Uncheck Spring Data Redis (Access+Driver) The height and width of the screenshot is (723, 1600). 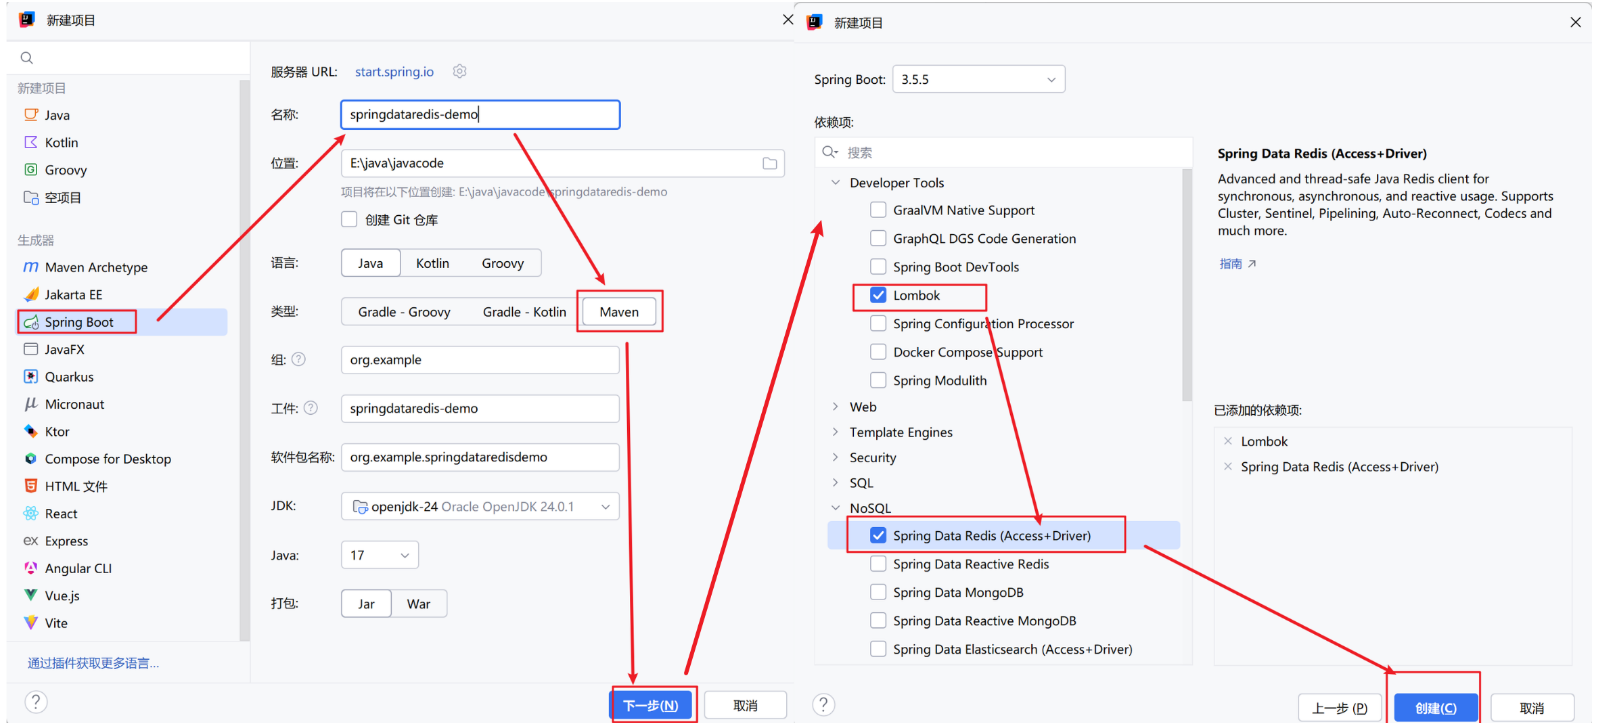click(878, 535)
